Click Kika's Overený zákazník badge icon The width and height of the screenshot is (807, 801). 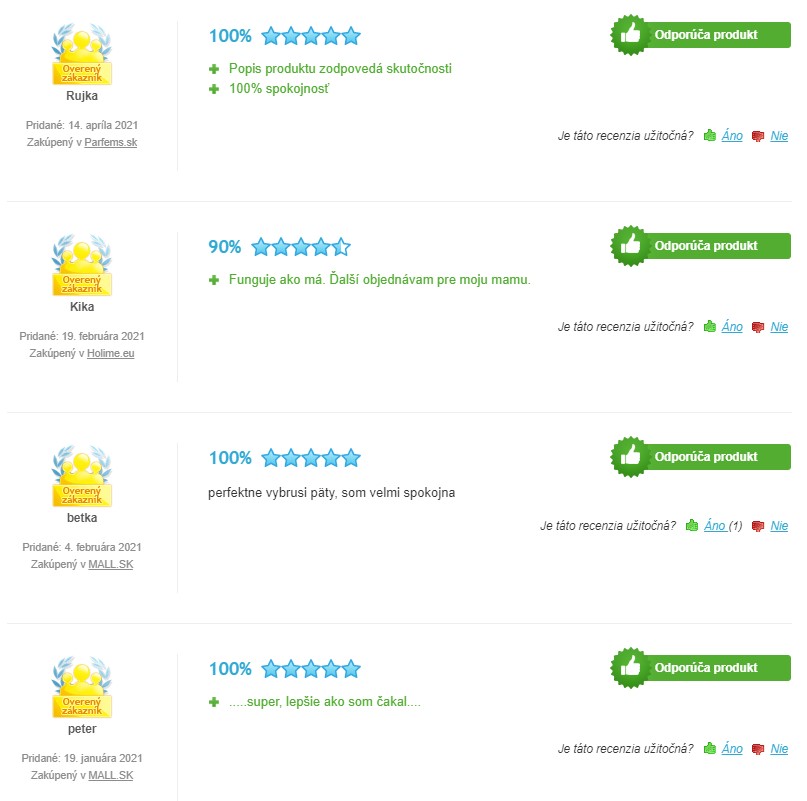click(x=82, y=265)
